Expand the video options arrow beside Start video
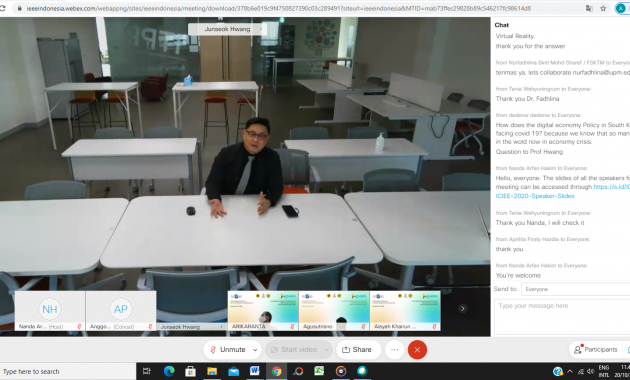 pyautogui.click(x=327, y=350)
